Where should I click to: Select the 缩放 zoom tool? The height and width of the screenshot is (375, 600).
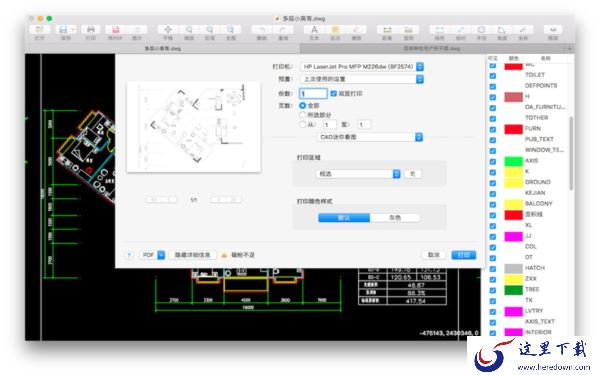(x=189, y=29)
